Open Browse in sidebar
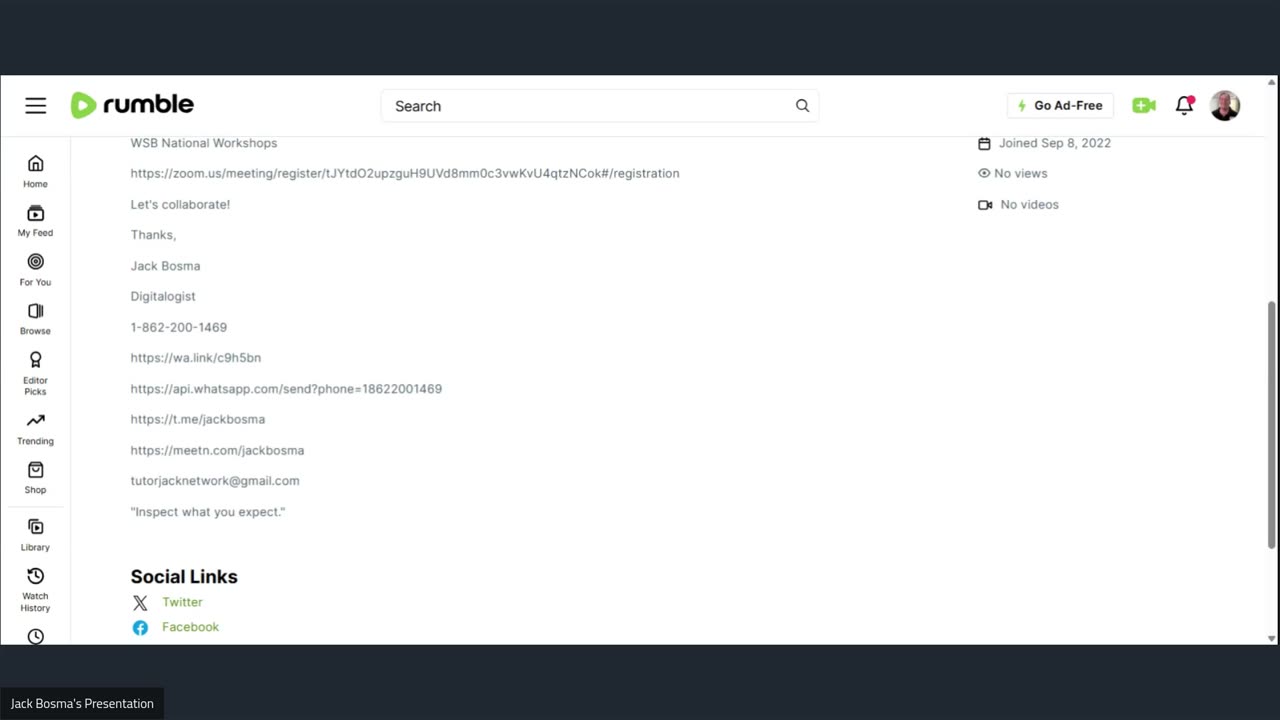Image resolution: width=1280 pixels, height=720 pixels. click(x=35, y=319)
